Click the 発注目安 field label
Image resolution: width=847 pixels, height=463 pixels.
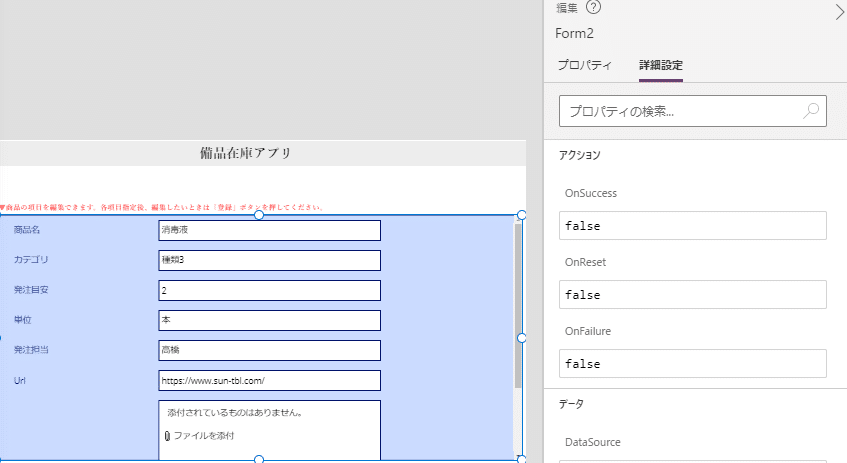pos(31,290)
